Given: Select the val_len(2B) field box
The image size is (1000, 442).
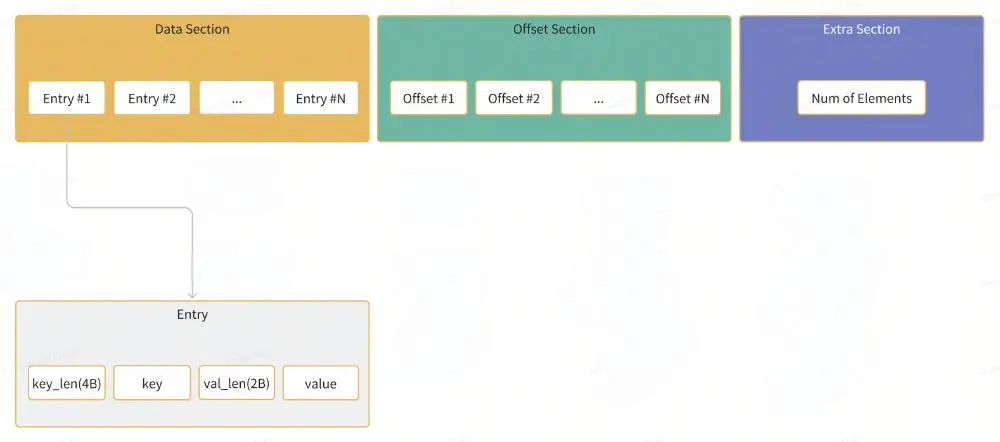Looking at the screenshot, I should click(236, 384).
